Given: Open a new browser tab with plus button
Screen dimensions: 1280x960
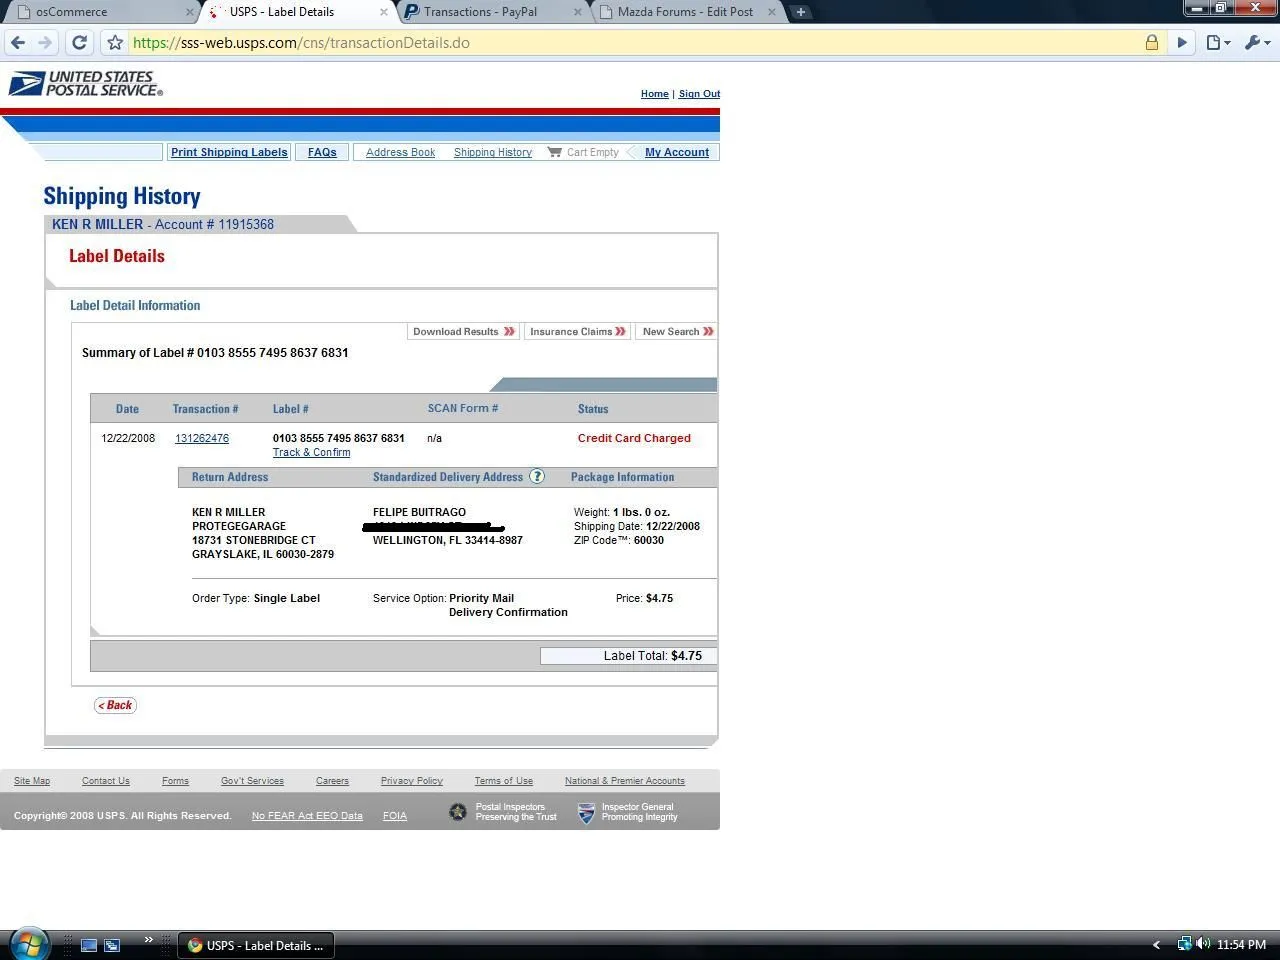Looking at the screenshot, I should click(x=800, y=12).
